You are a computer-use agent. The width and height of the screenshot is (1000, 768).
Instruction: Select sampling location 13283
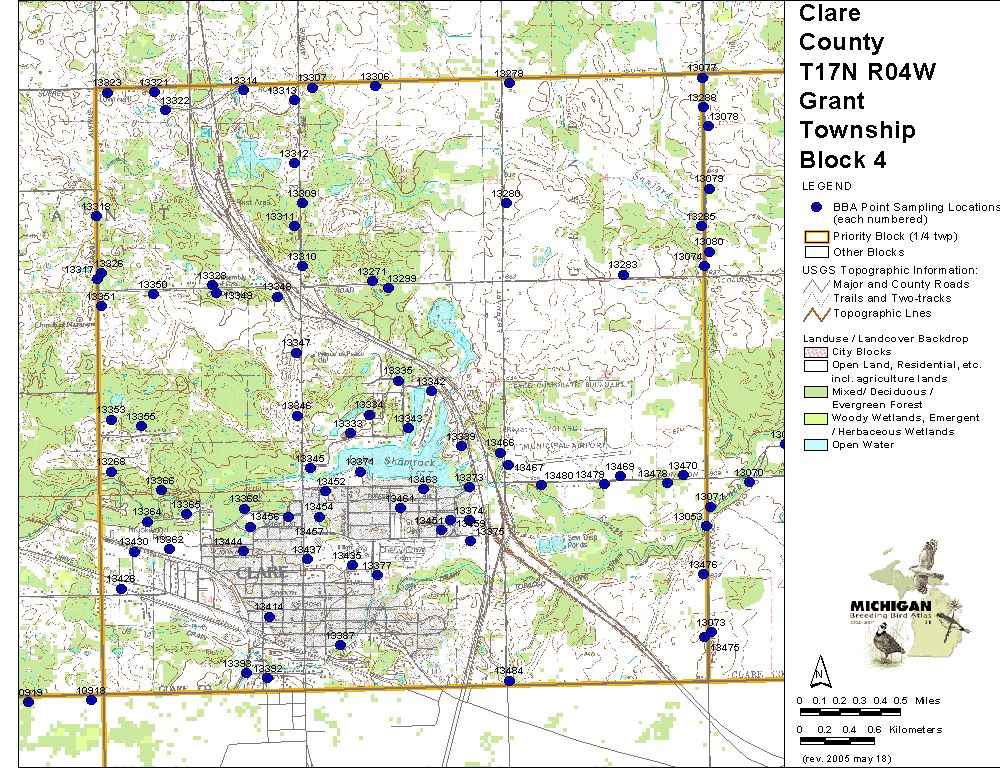click(622, 274)
